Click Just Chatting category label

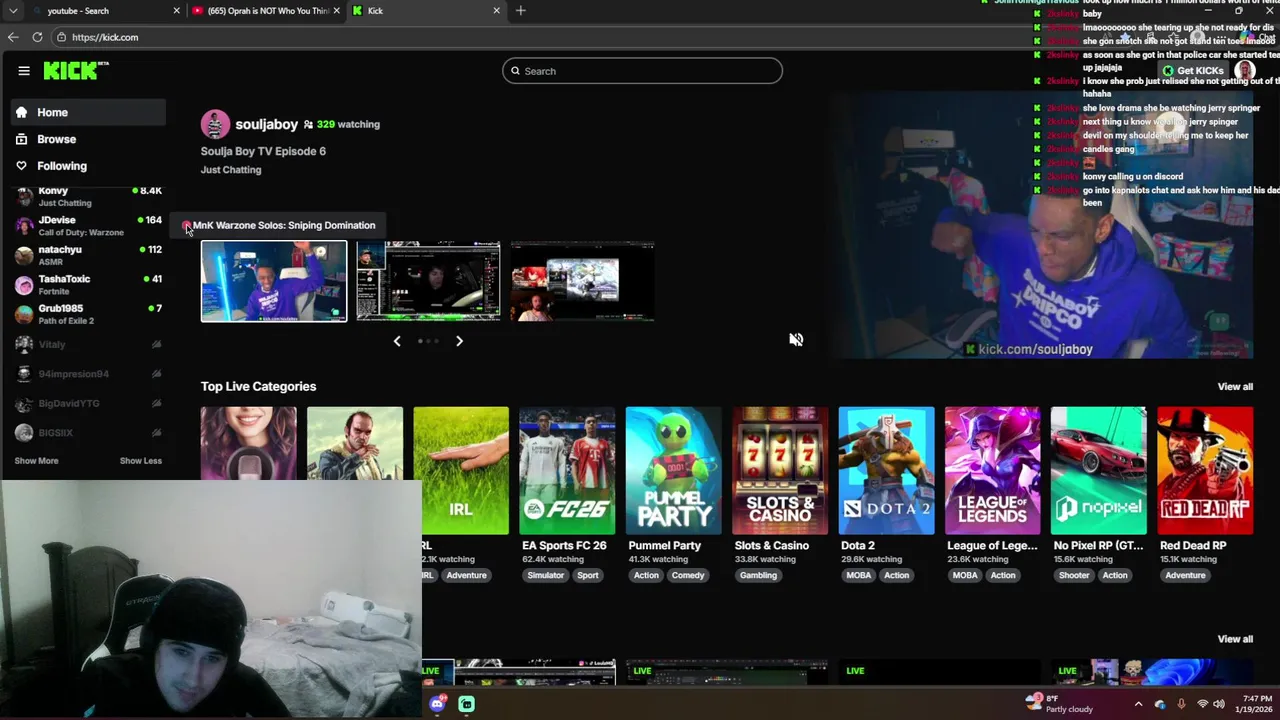(x=231, y=170)
